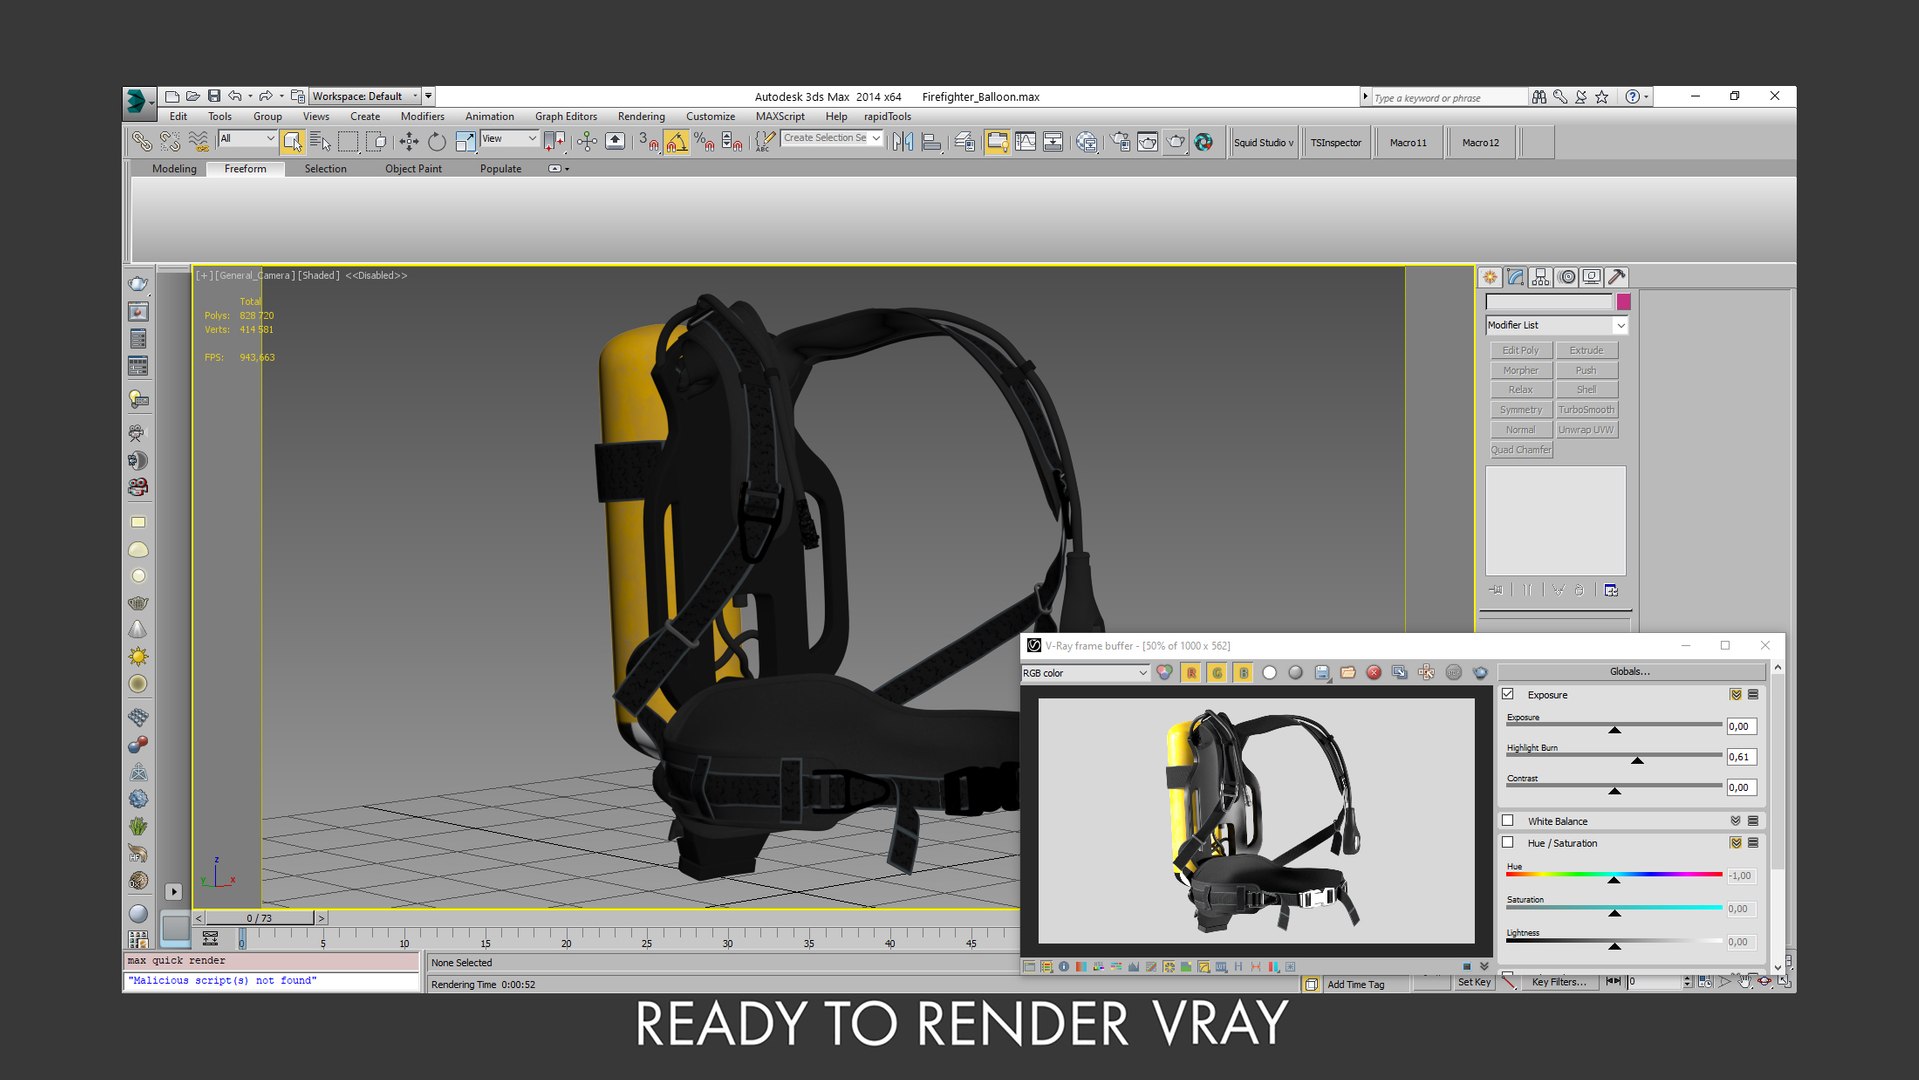Expand the Modifier List dropdown
This screenshot has width=1919, height=1080.
click(x=1557, y=325)
